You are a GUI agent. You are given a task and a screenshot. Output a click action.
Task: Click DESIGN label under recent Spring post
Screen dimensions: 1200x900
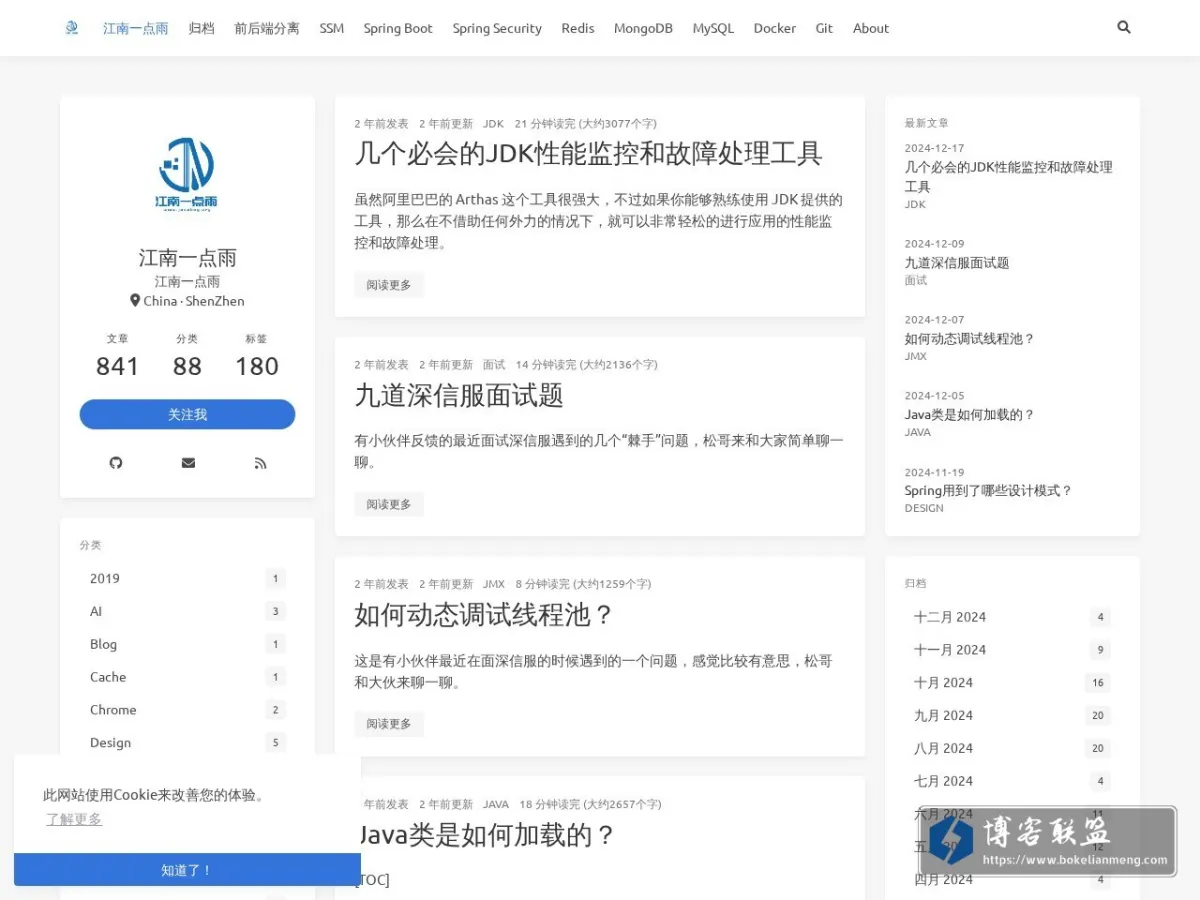click(x=924, y=508)
